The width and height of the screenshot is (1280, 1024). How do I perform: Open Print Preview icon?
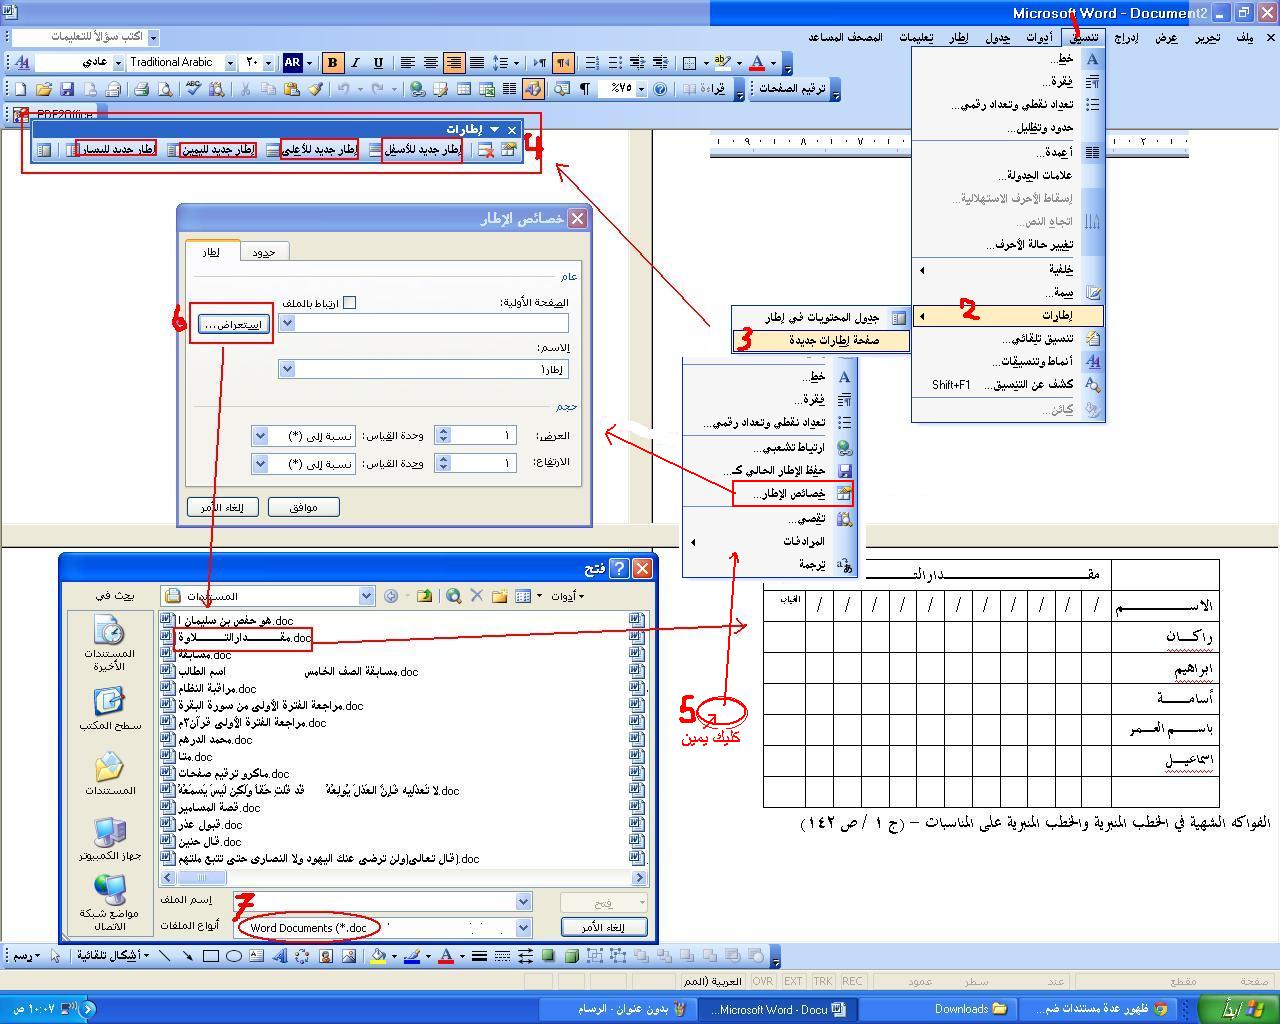[165, 89]
